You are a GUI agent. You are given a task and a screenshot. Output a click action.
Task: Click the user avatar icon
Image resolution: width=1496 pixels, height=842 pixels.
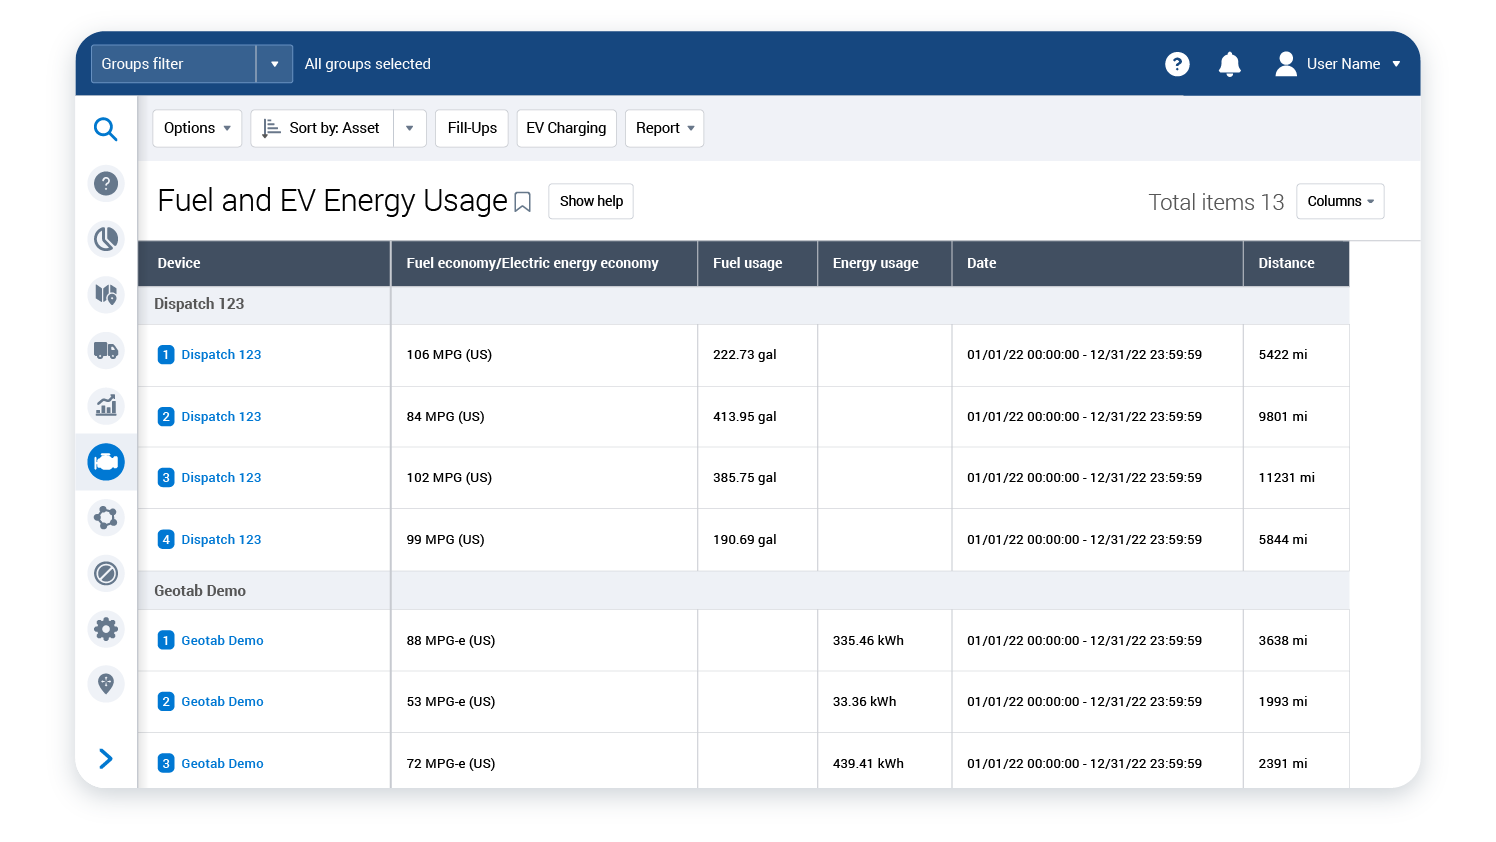pyautogui.click(x=1286, y=64)
